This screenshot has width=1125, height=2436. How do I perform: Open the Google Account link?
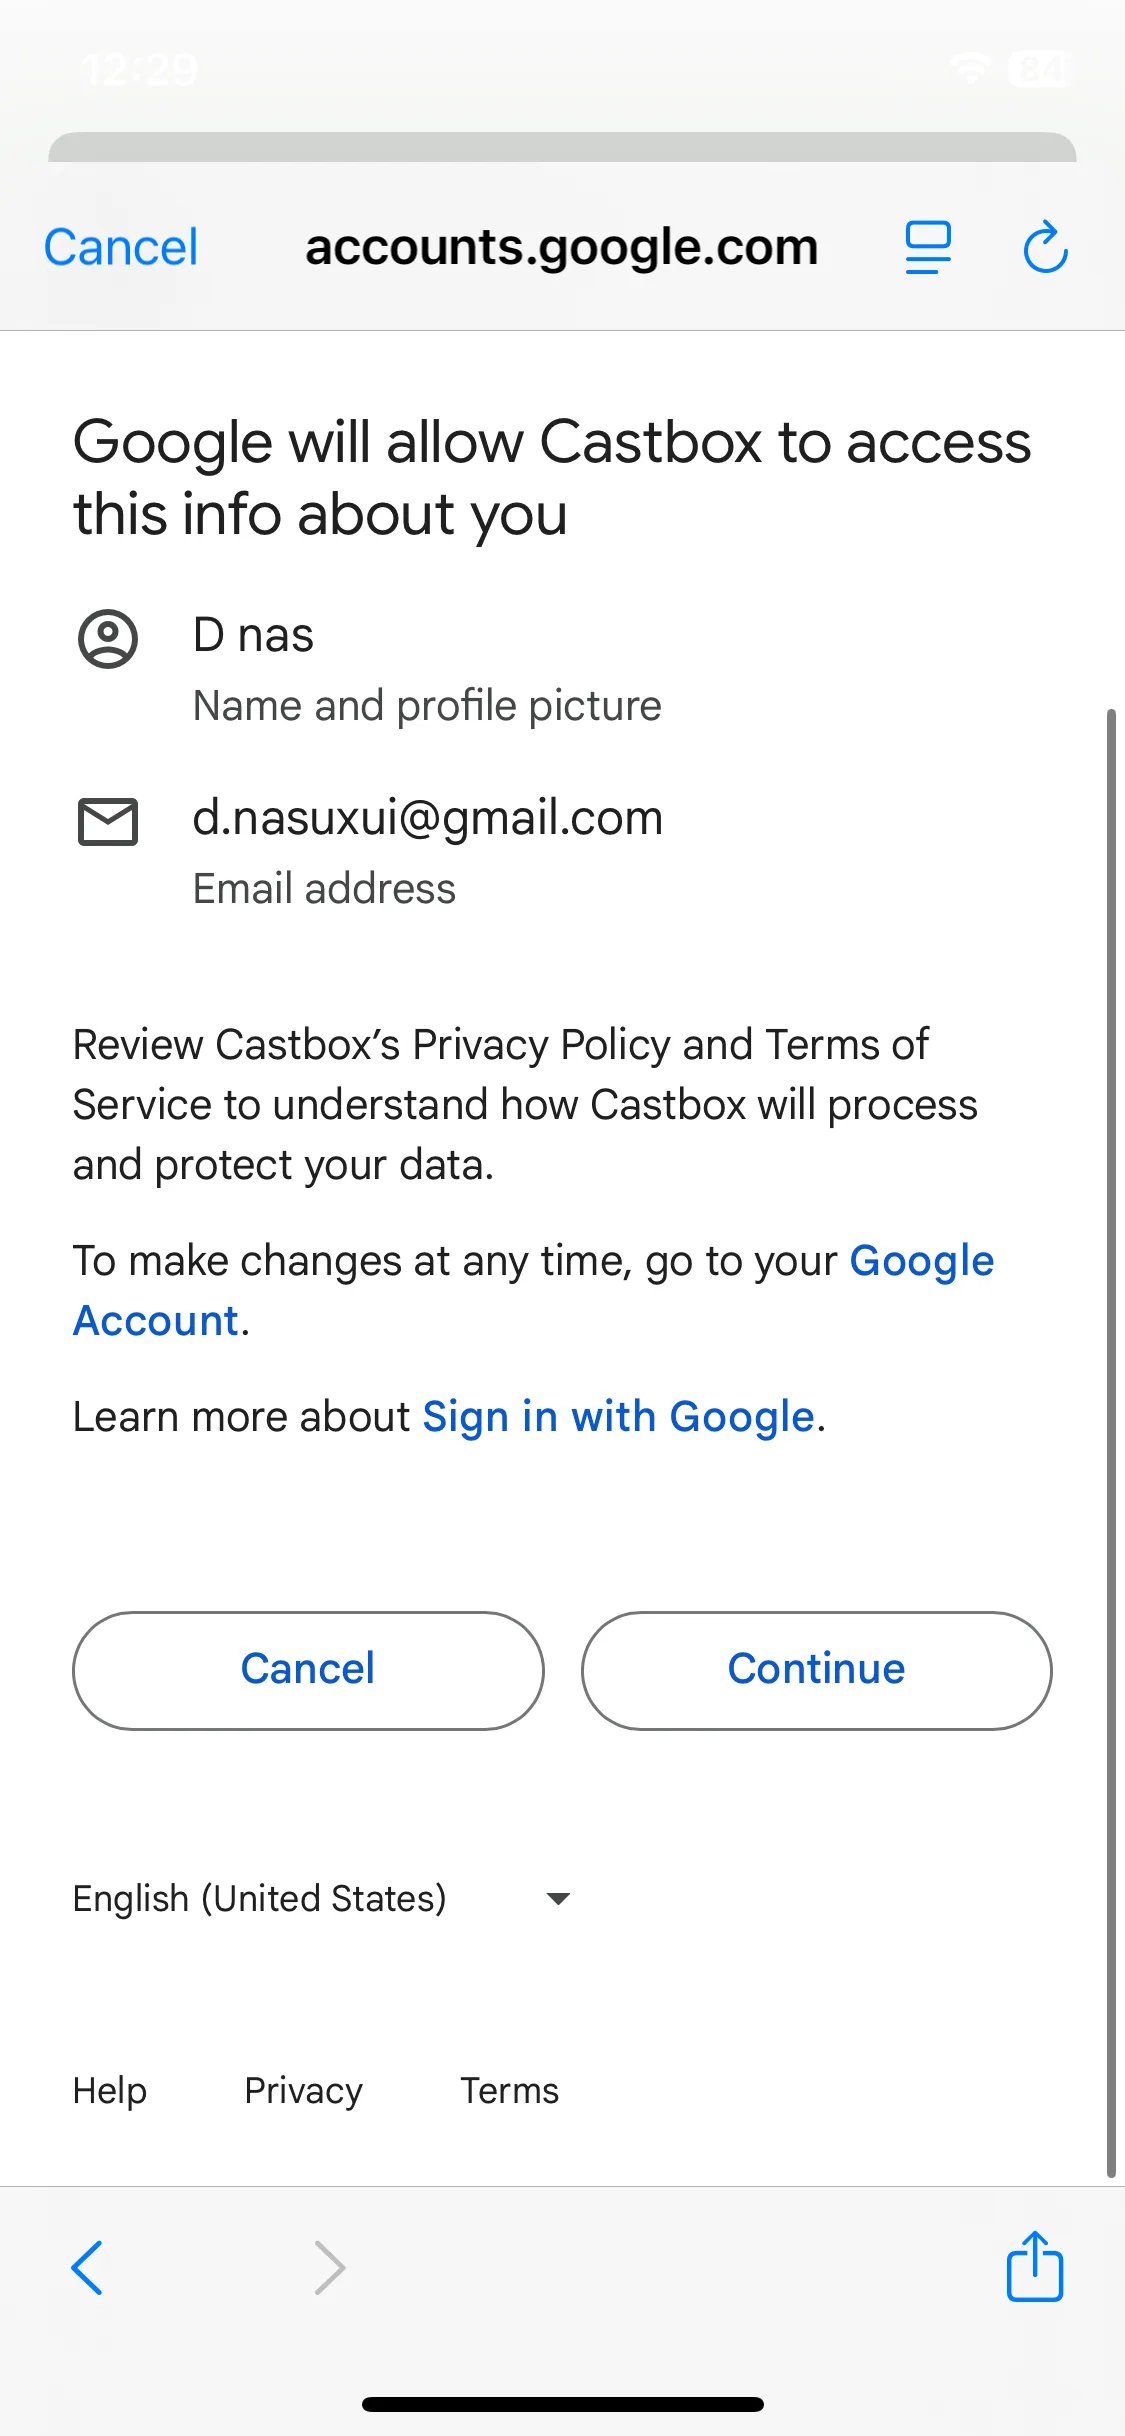[x=920, y=1262]
